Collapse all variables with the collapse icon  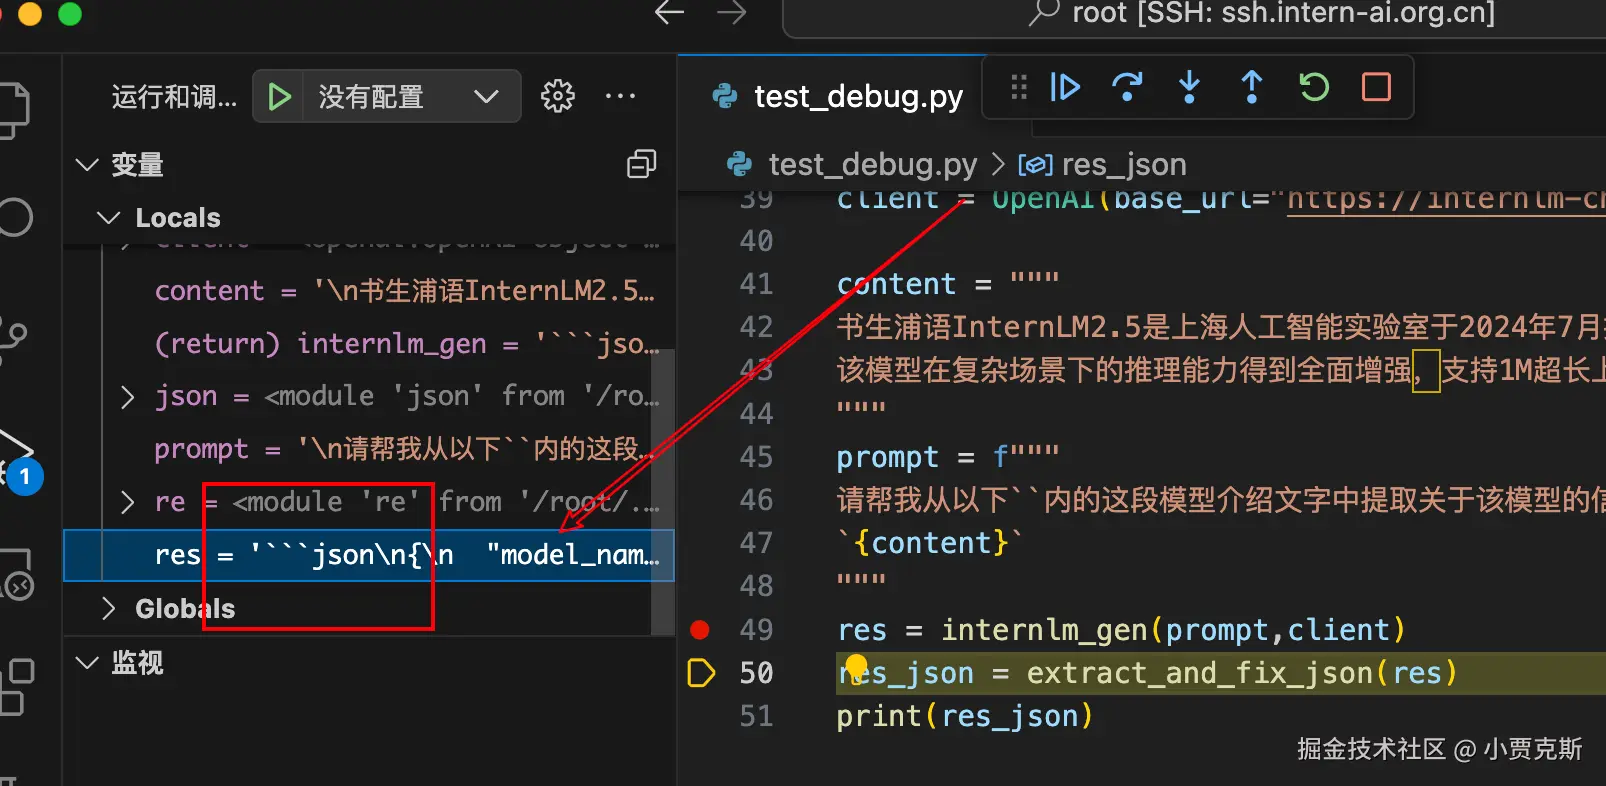(641, 164)
